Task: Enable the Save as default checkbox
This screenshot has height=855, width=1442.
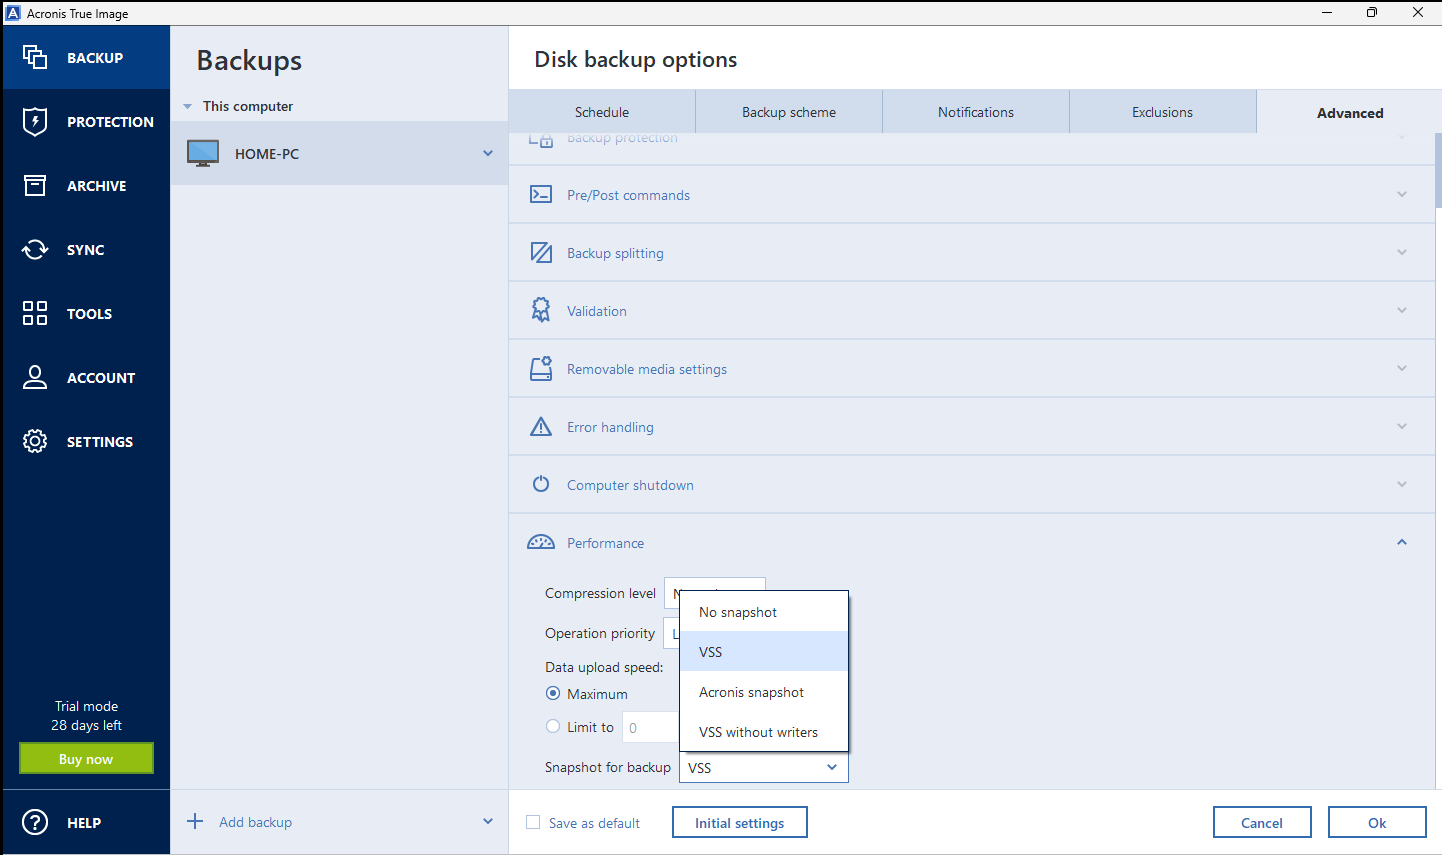Action: tap(533, 821)
